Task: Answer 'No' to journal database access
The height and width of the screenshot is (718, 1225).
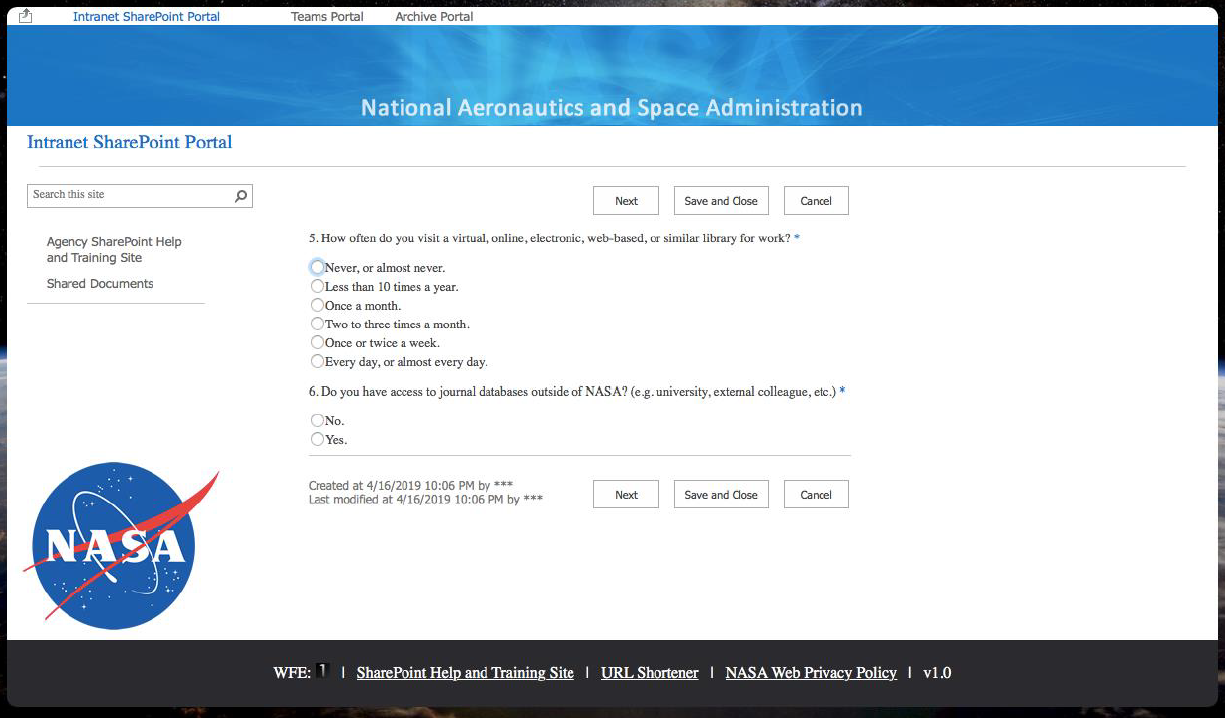Action: pyautogui.click(x=317, y=421)
